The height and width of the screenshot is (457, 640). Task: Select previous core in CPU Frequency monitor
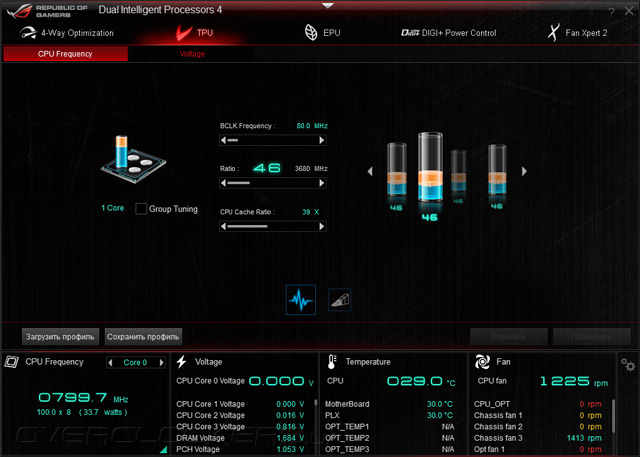(x=110, y=362)
